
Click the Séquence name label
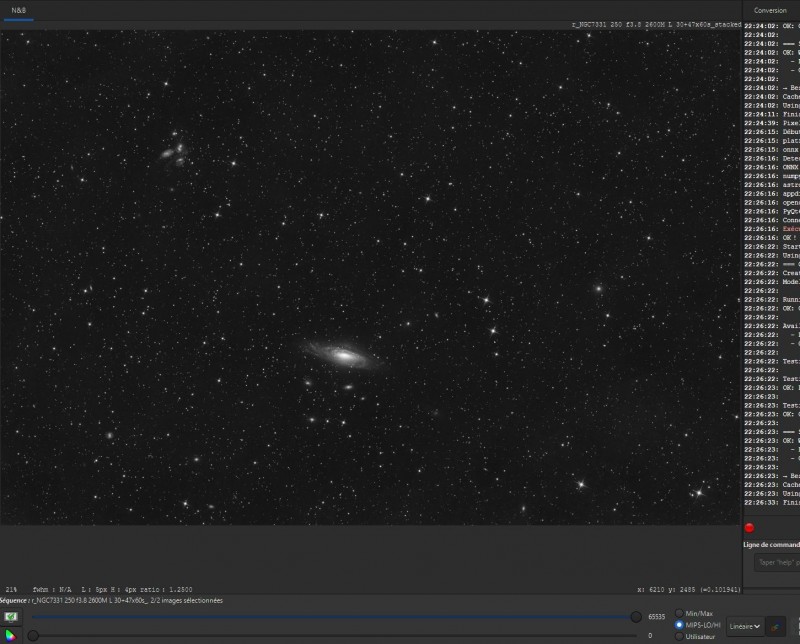click(x=111, y=601)
